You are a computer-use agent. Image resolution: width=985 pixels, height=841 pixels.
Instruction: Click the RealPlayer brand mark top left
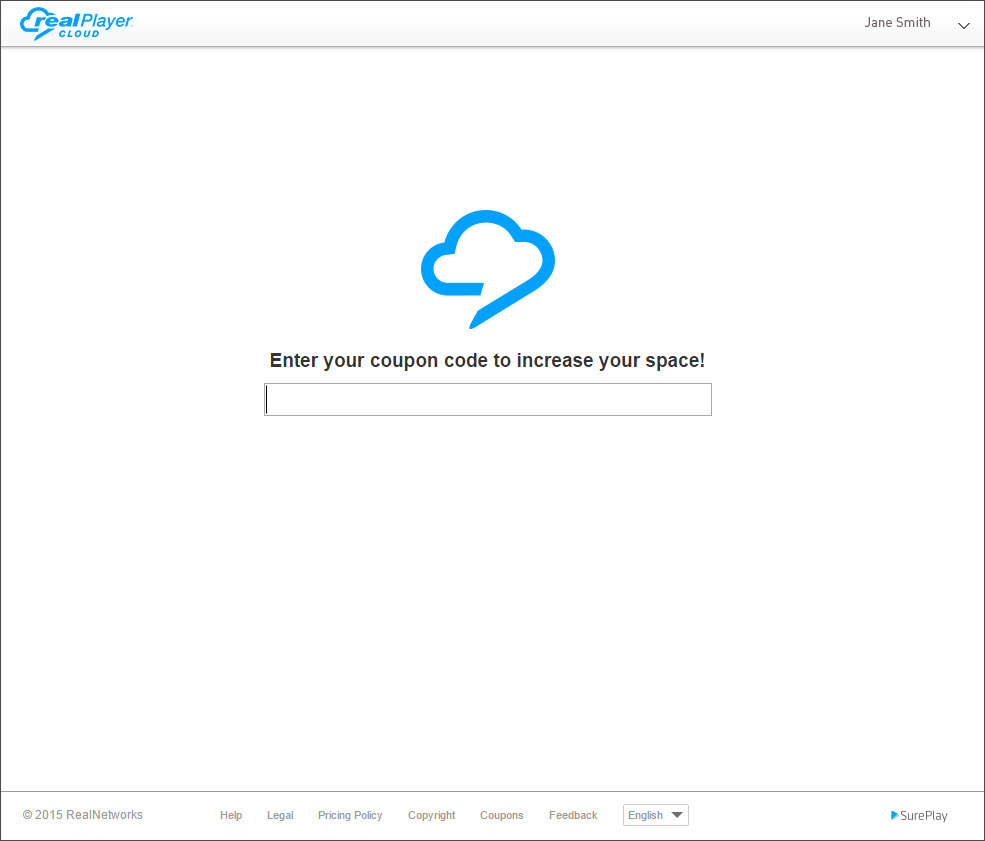pos(75,22)
